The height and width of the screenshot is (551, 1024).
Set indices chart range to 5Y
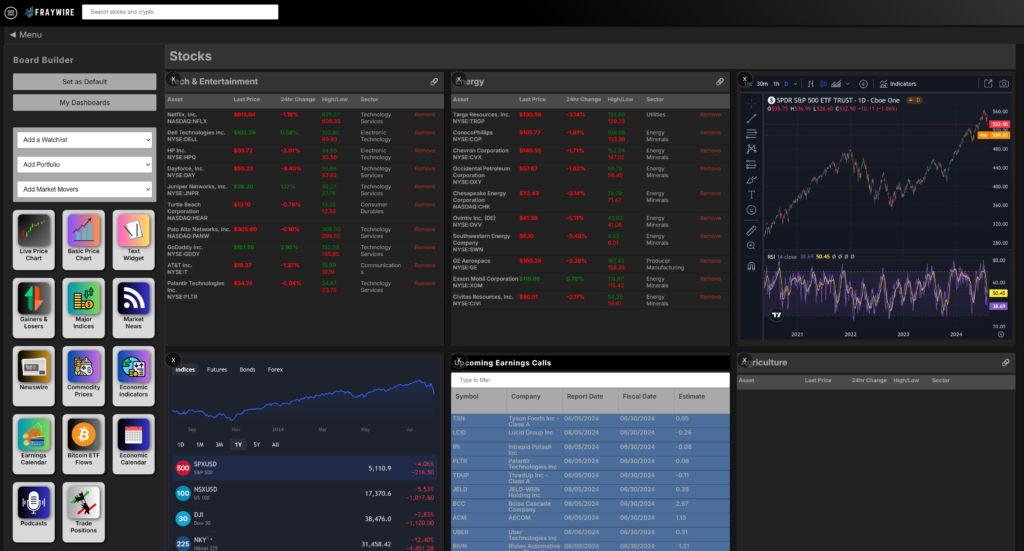pos(257,445)
